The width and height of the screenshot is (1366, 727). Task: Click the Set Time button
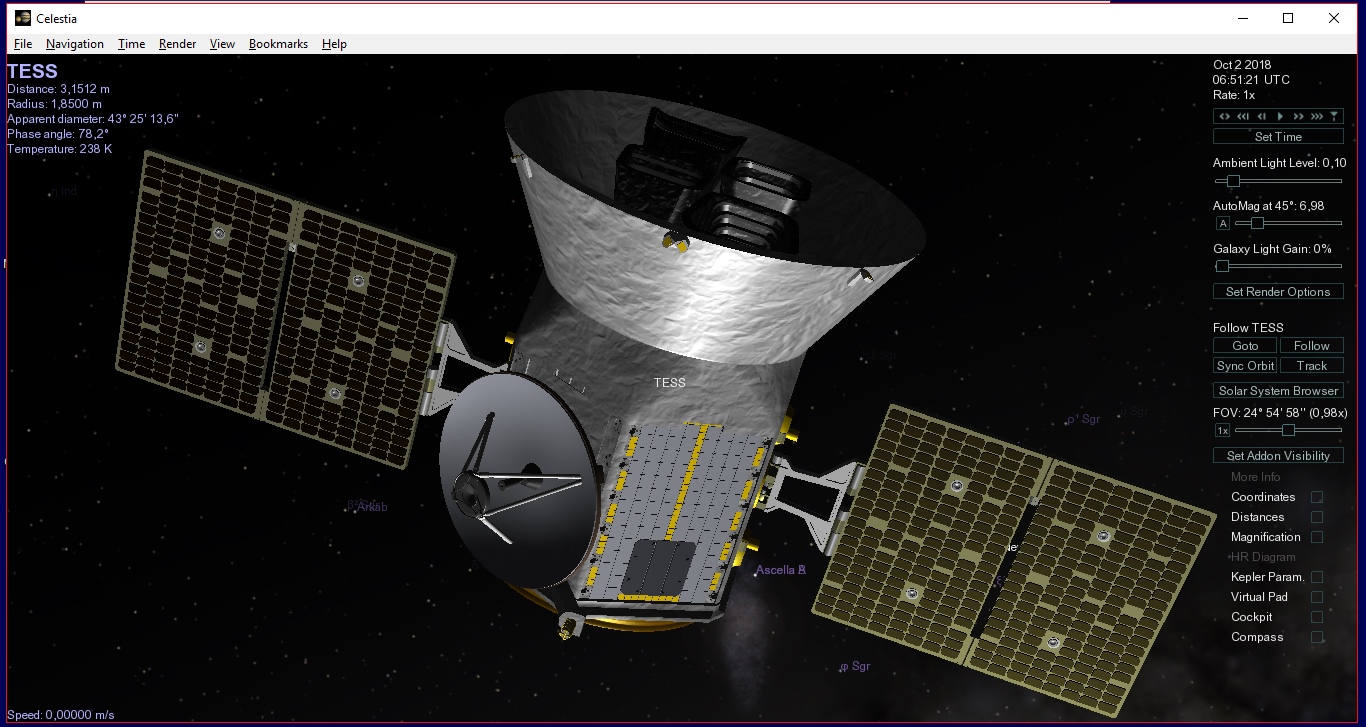1278,137
